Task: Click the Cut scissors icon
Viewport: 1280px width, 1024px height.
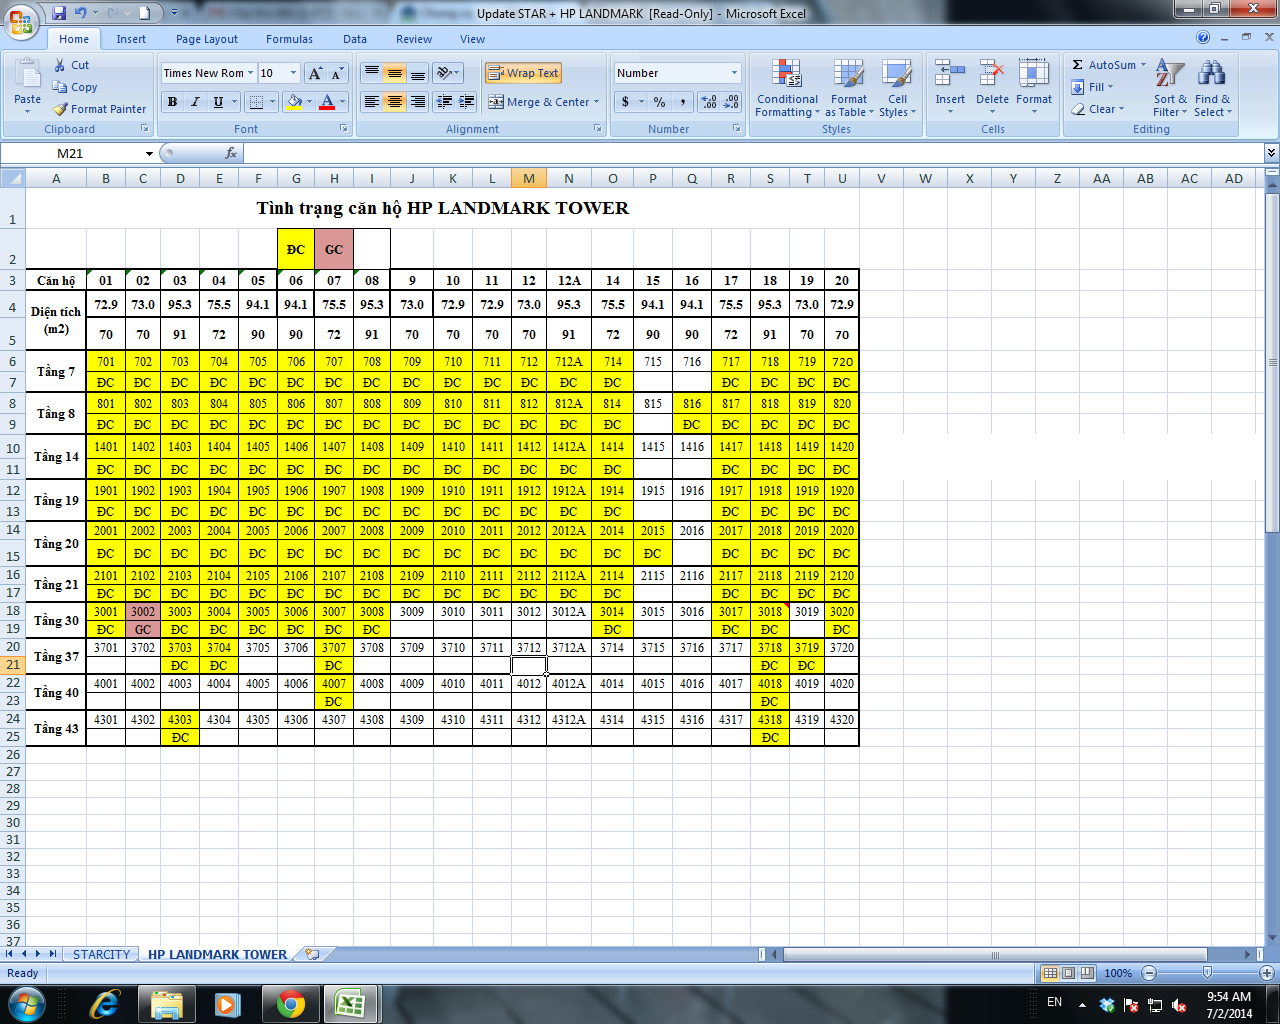Action: (60, 65)
